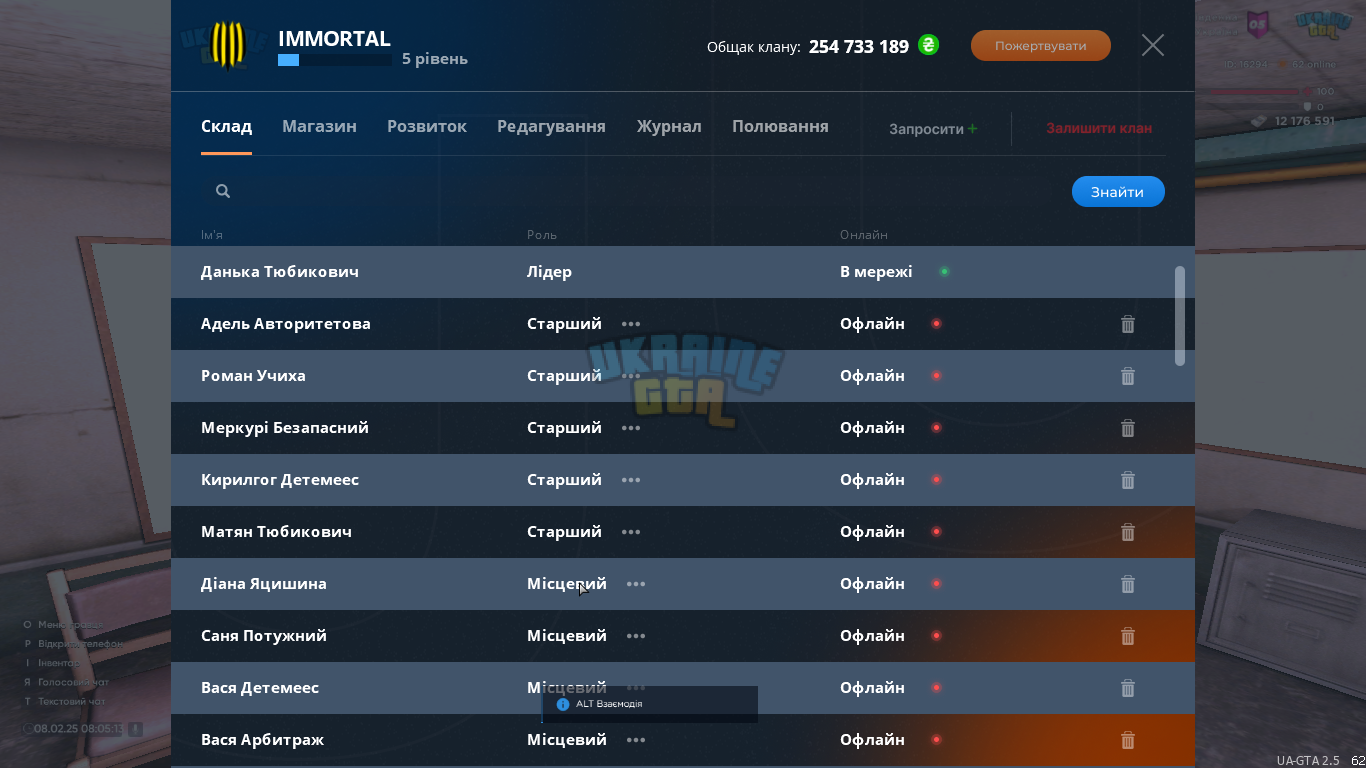Click trash icon in Діана Яцишина row
Screen dimensions: 1366x768
pyautogui.click(x=1128, y=584)
